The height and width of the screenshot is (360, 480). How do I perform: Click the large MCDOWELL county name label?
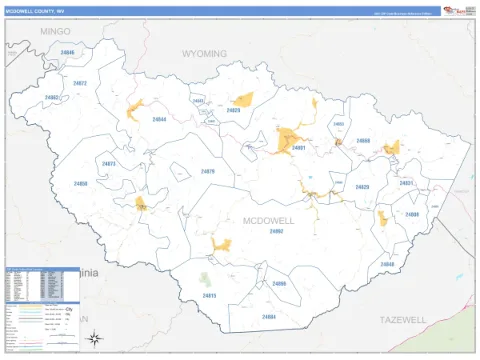click(269, 221)
